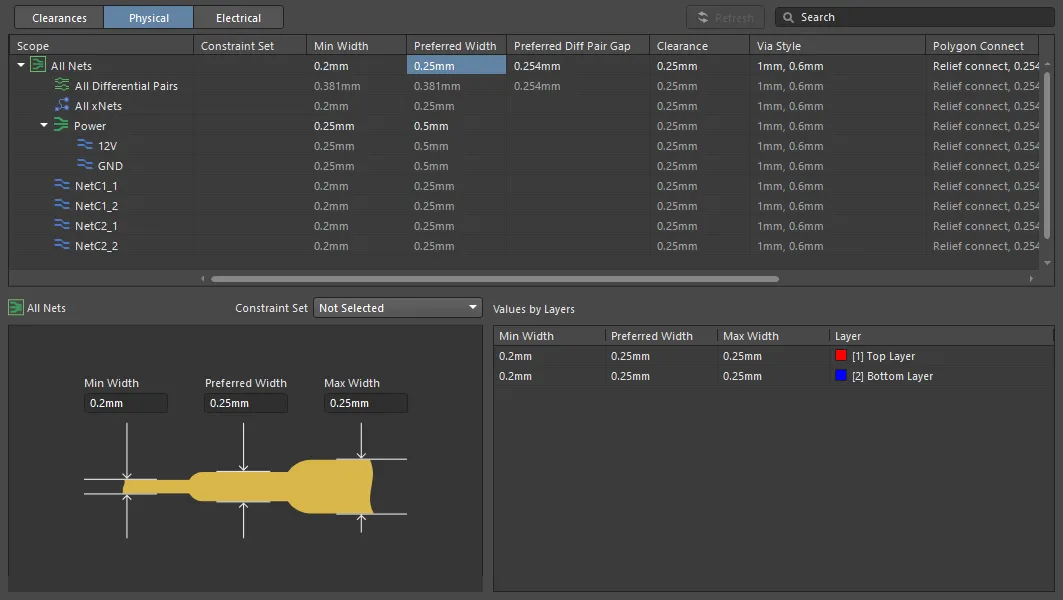Click the highlighted Preferred Width cell for All Nets
Image resolution: width=1063 pixels, height=600 pixels.
point(456,65)
